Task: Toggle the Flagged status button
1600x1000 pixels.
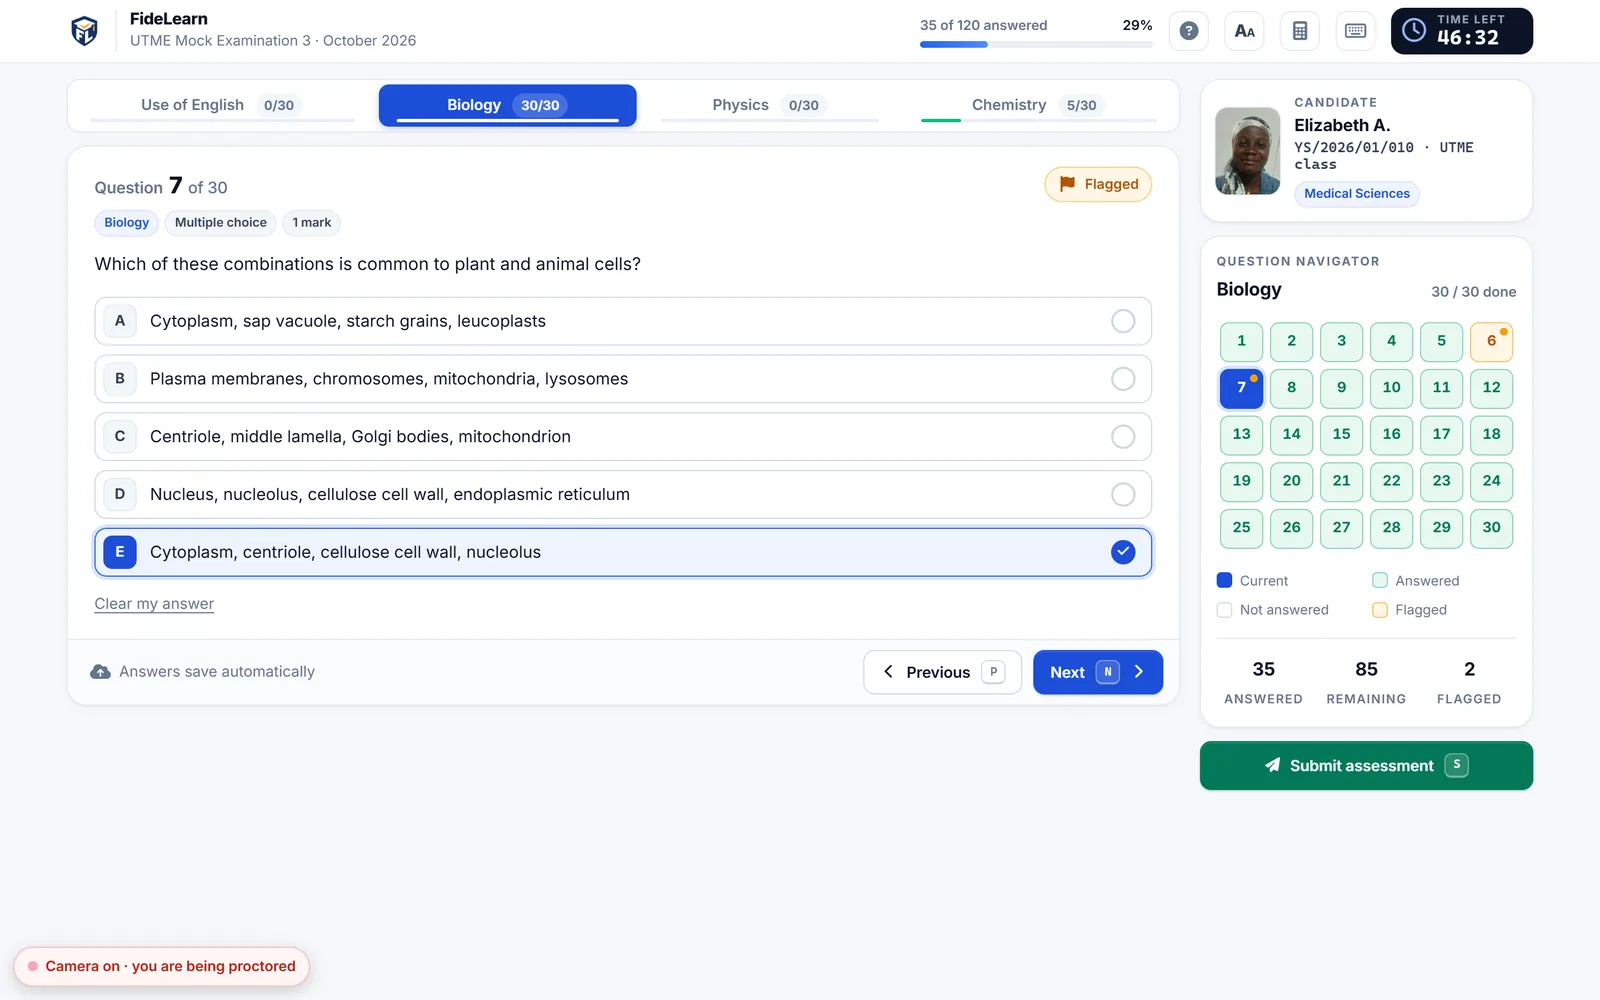Action: click(x=1098, y=184)
